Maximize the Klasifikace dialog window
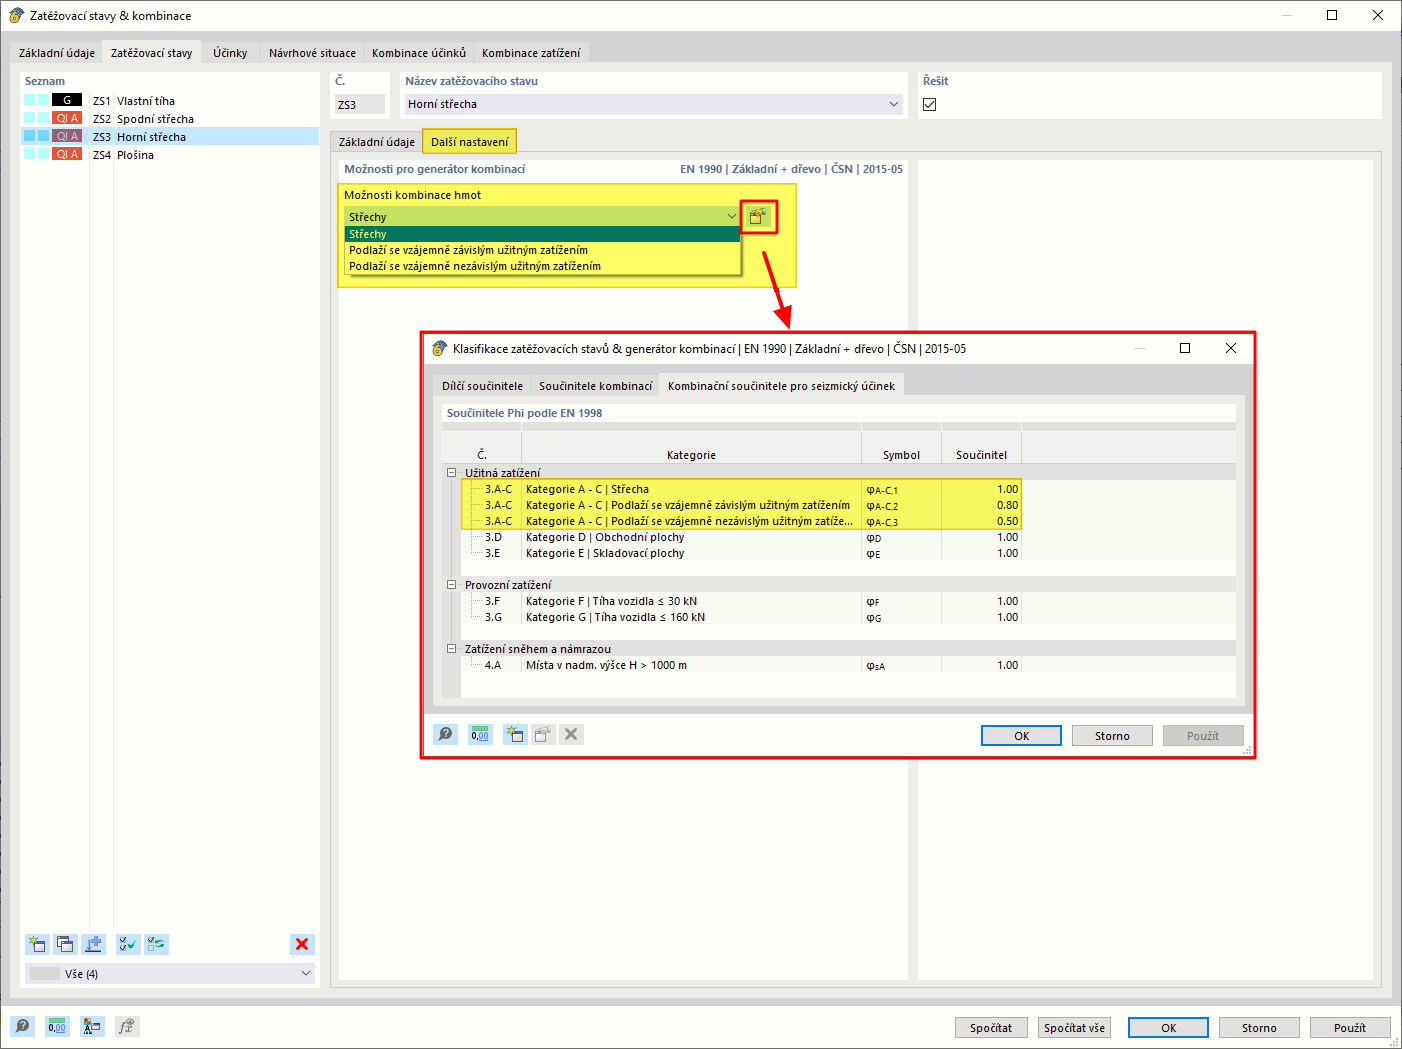Screen dimensions: 1402x1049 (x=1185, y=348)
